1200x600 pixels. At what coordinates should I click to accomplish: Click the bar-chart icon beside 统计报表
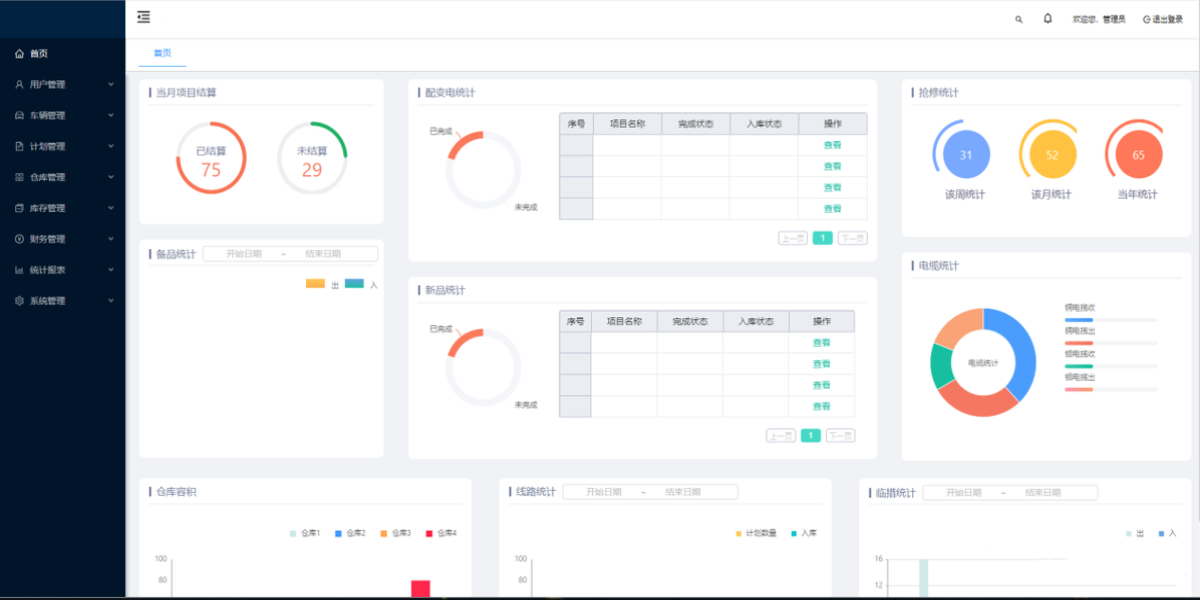(19, 270)
